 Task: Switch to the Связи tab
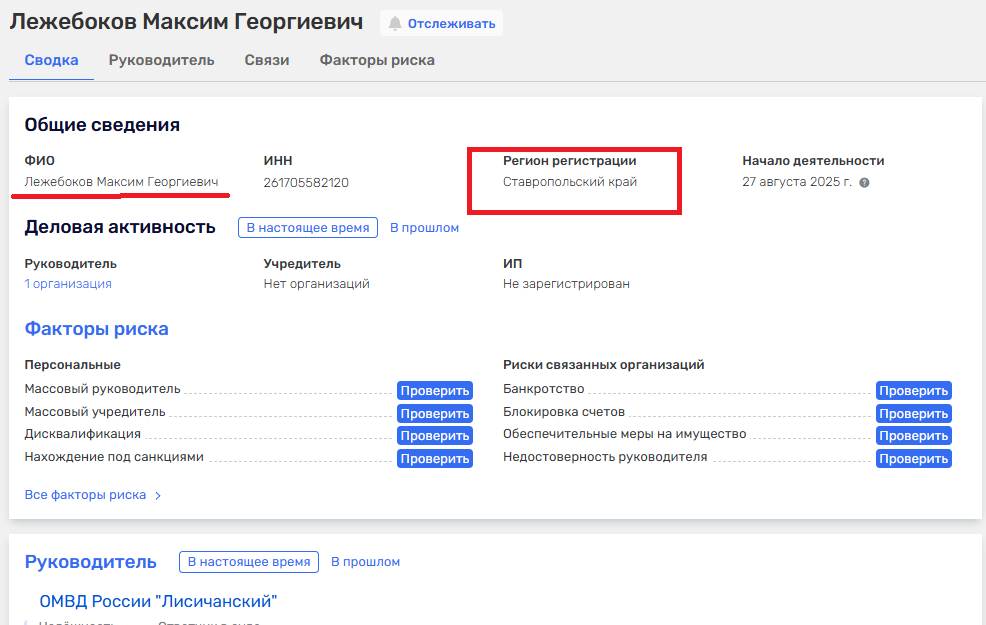click(267, 60)
